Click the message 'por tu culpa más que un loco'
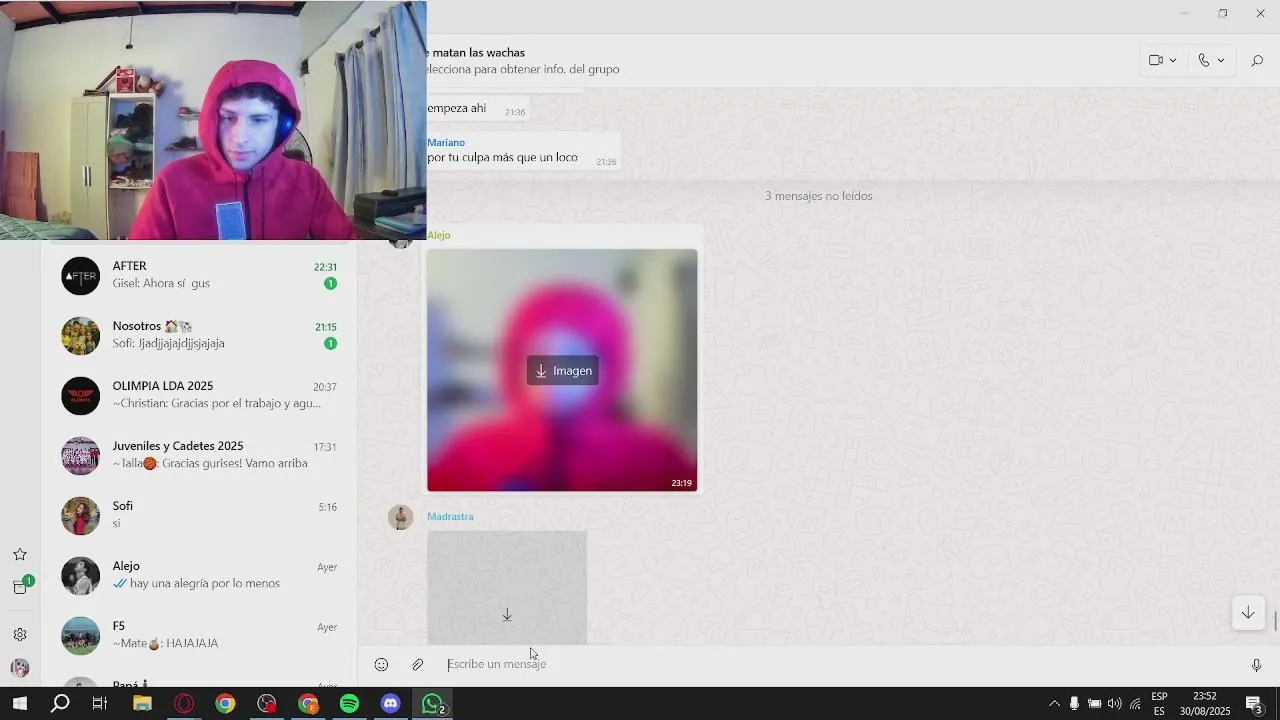The image size is (1280, 720). click(502, 158)
